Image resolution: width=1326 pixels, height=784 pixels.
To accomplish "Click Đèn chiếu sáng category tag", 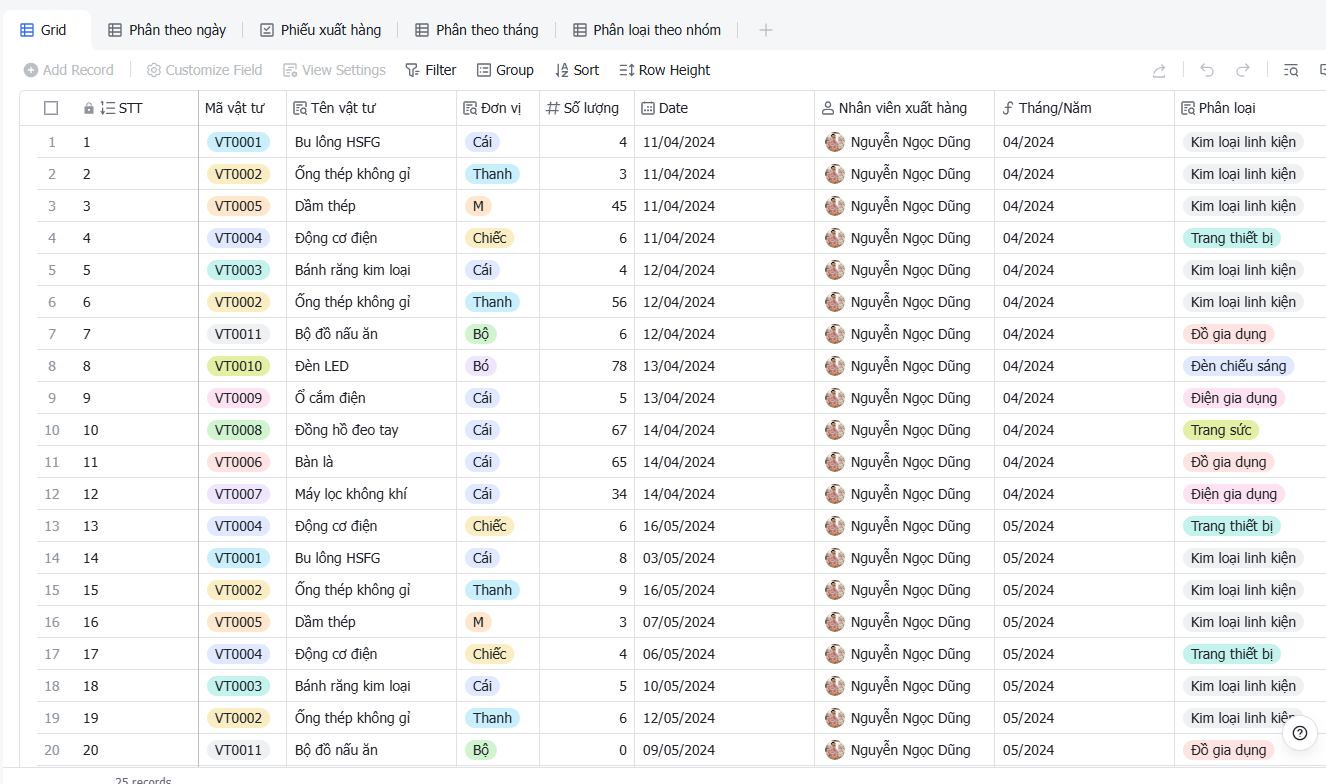I will [1238, 366].
